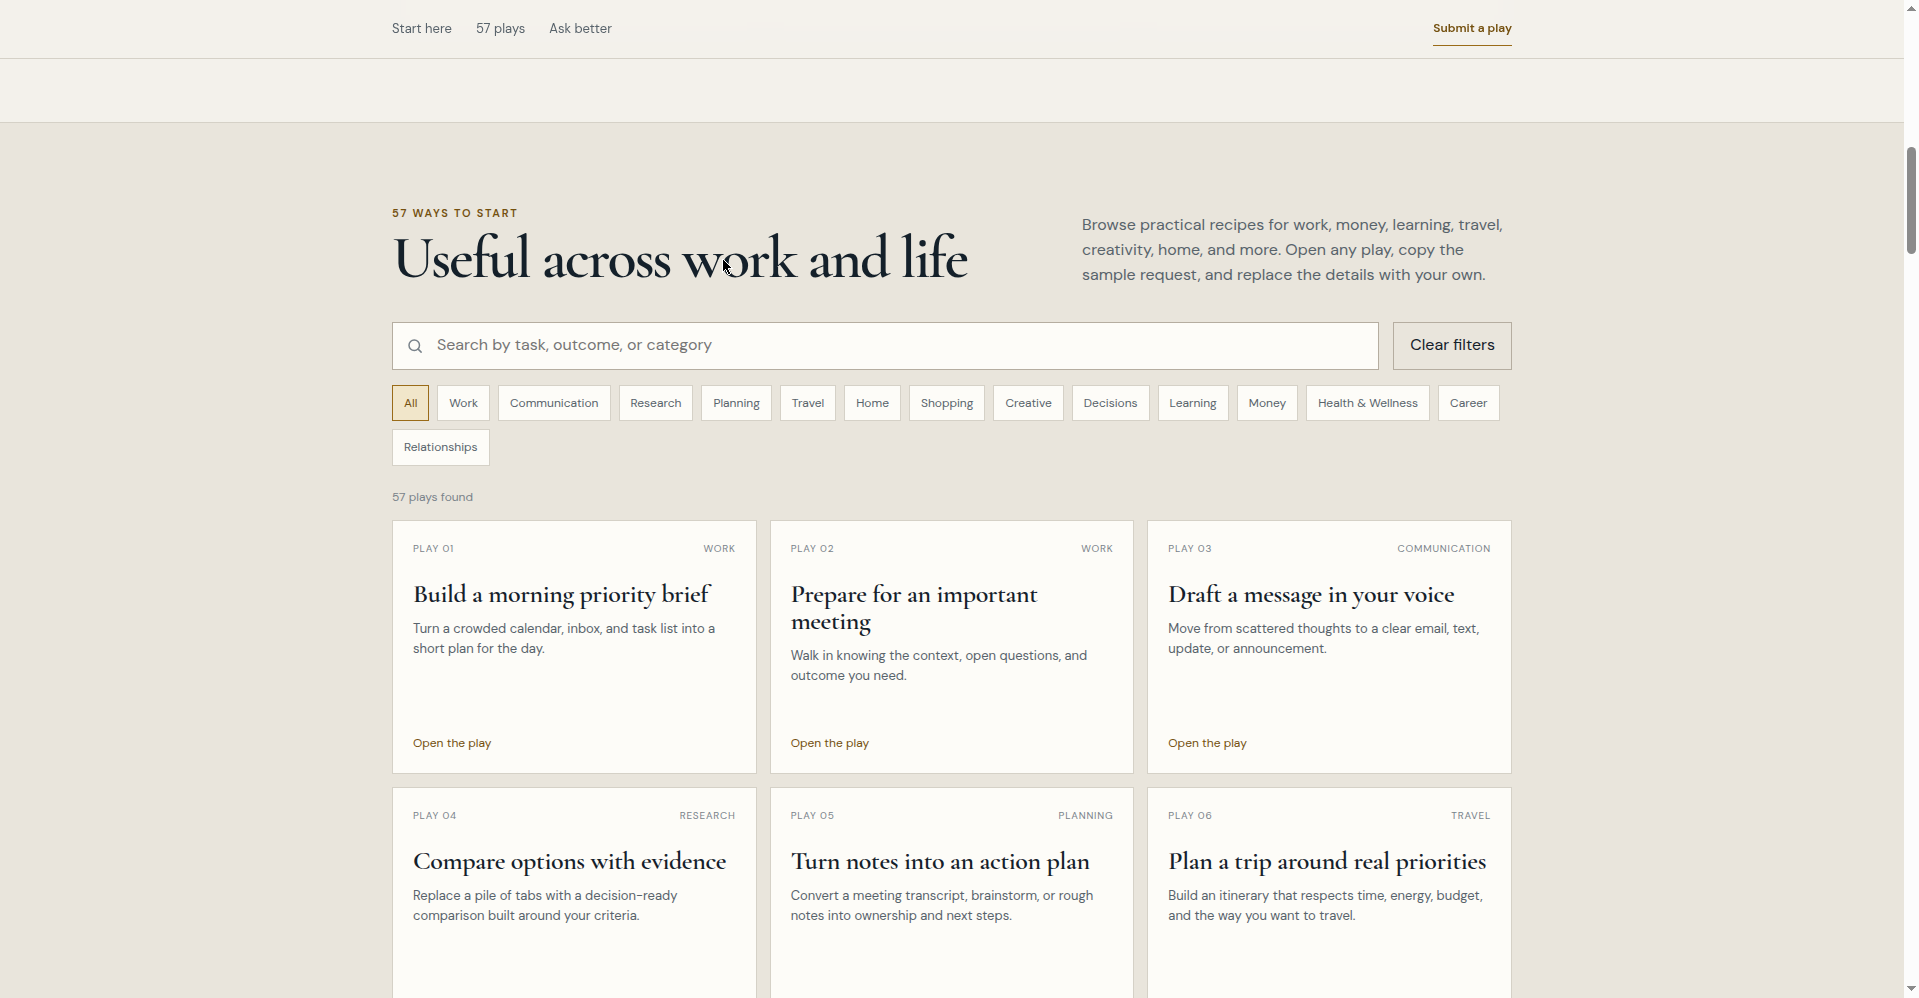Filter by Learning category
Viewport: 1919px width, 998px height.
pos(1193,403)
